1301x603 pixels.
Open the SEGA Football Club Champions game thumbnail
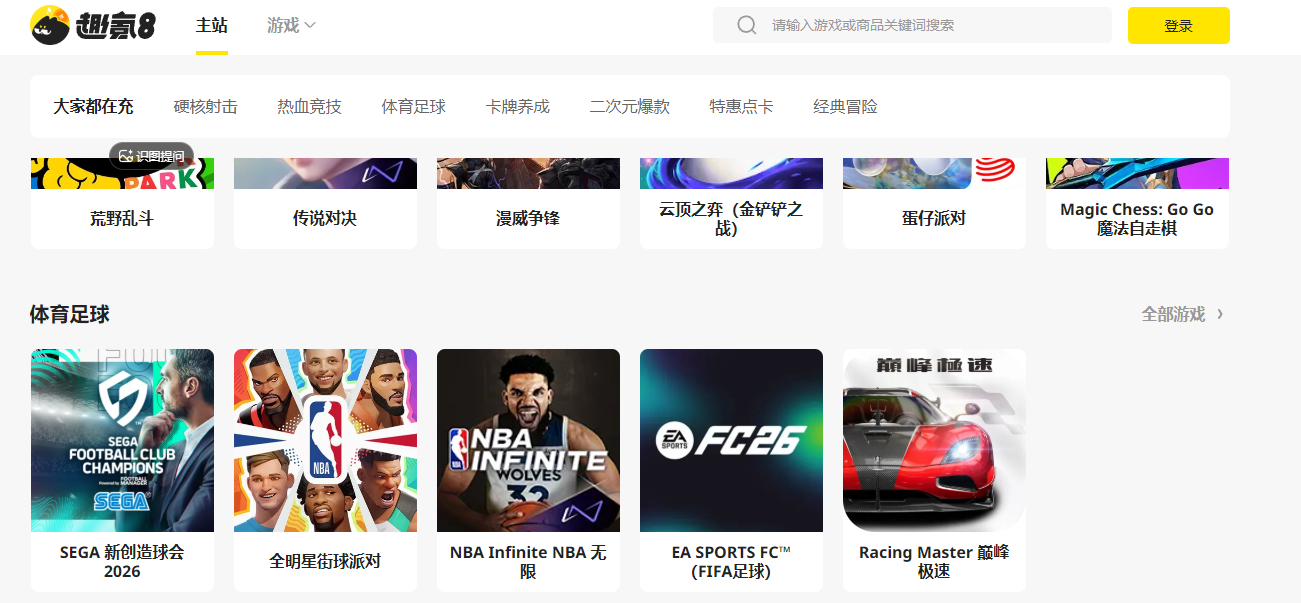click(x=122, y=440)
